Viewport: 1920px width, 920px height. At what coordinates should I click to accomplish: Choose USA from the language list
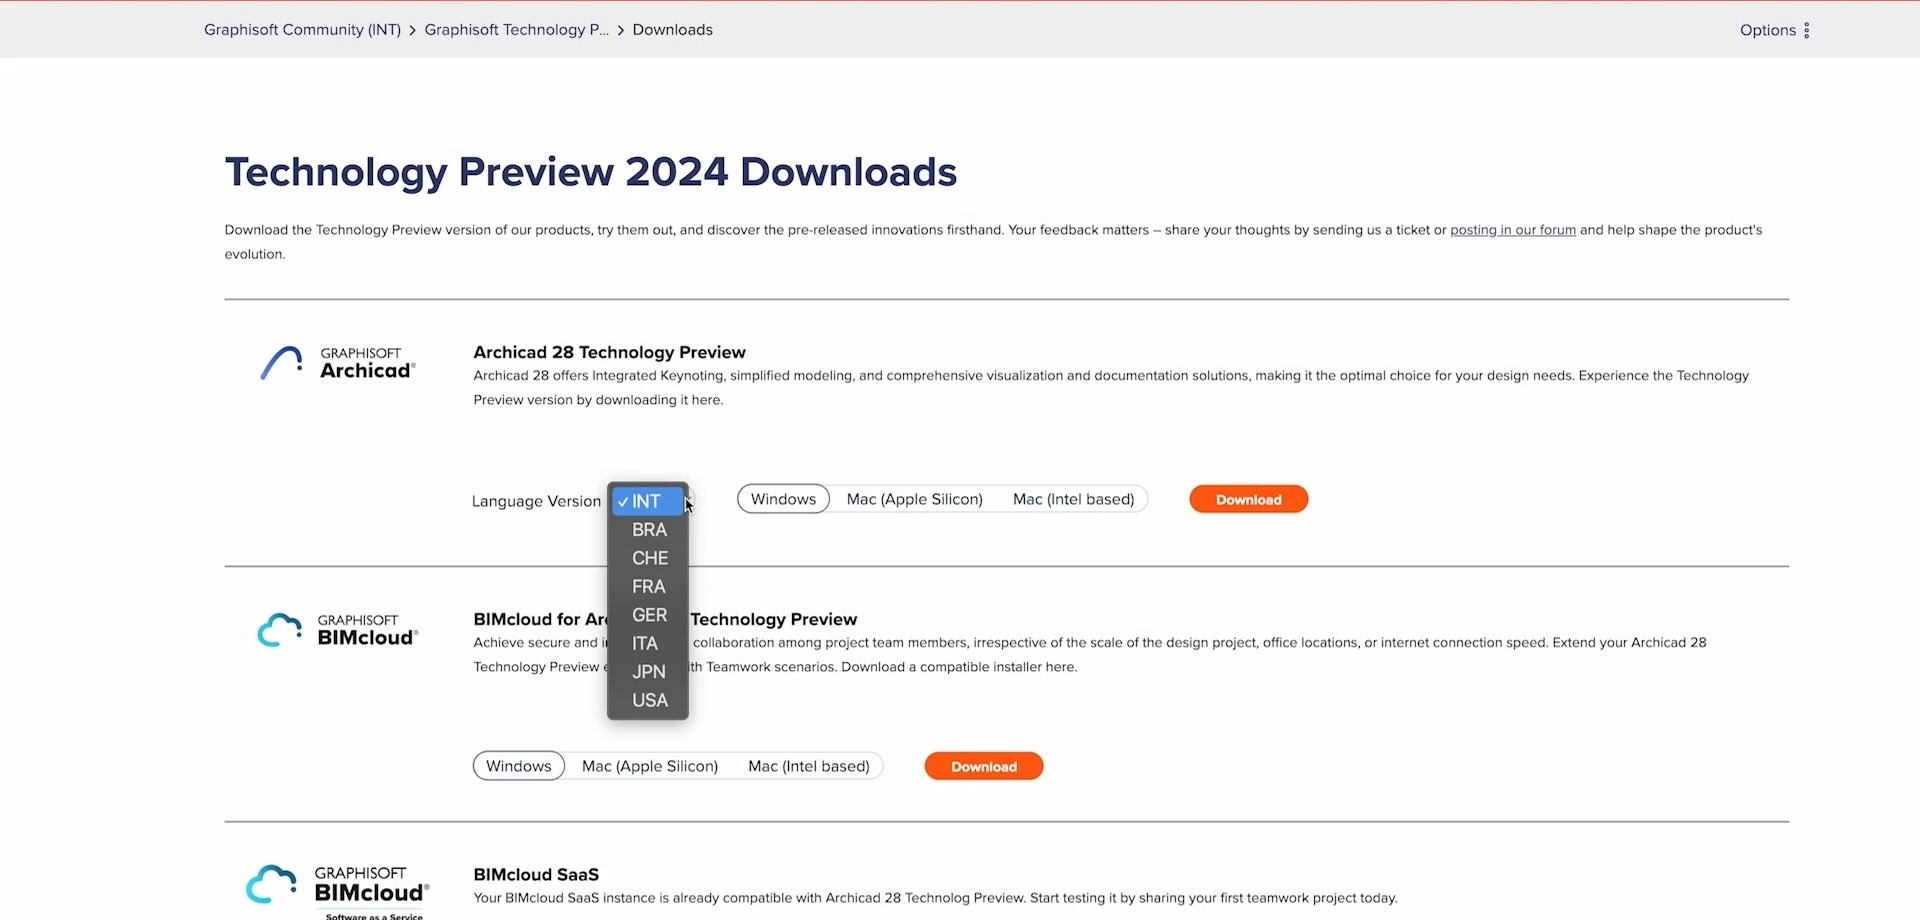pyautogui.click(x=647, y=701)
